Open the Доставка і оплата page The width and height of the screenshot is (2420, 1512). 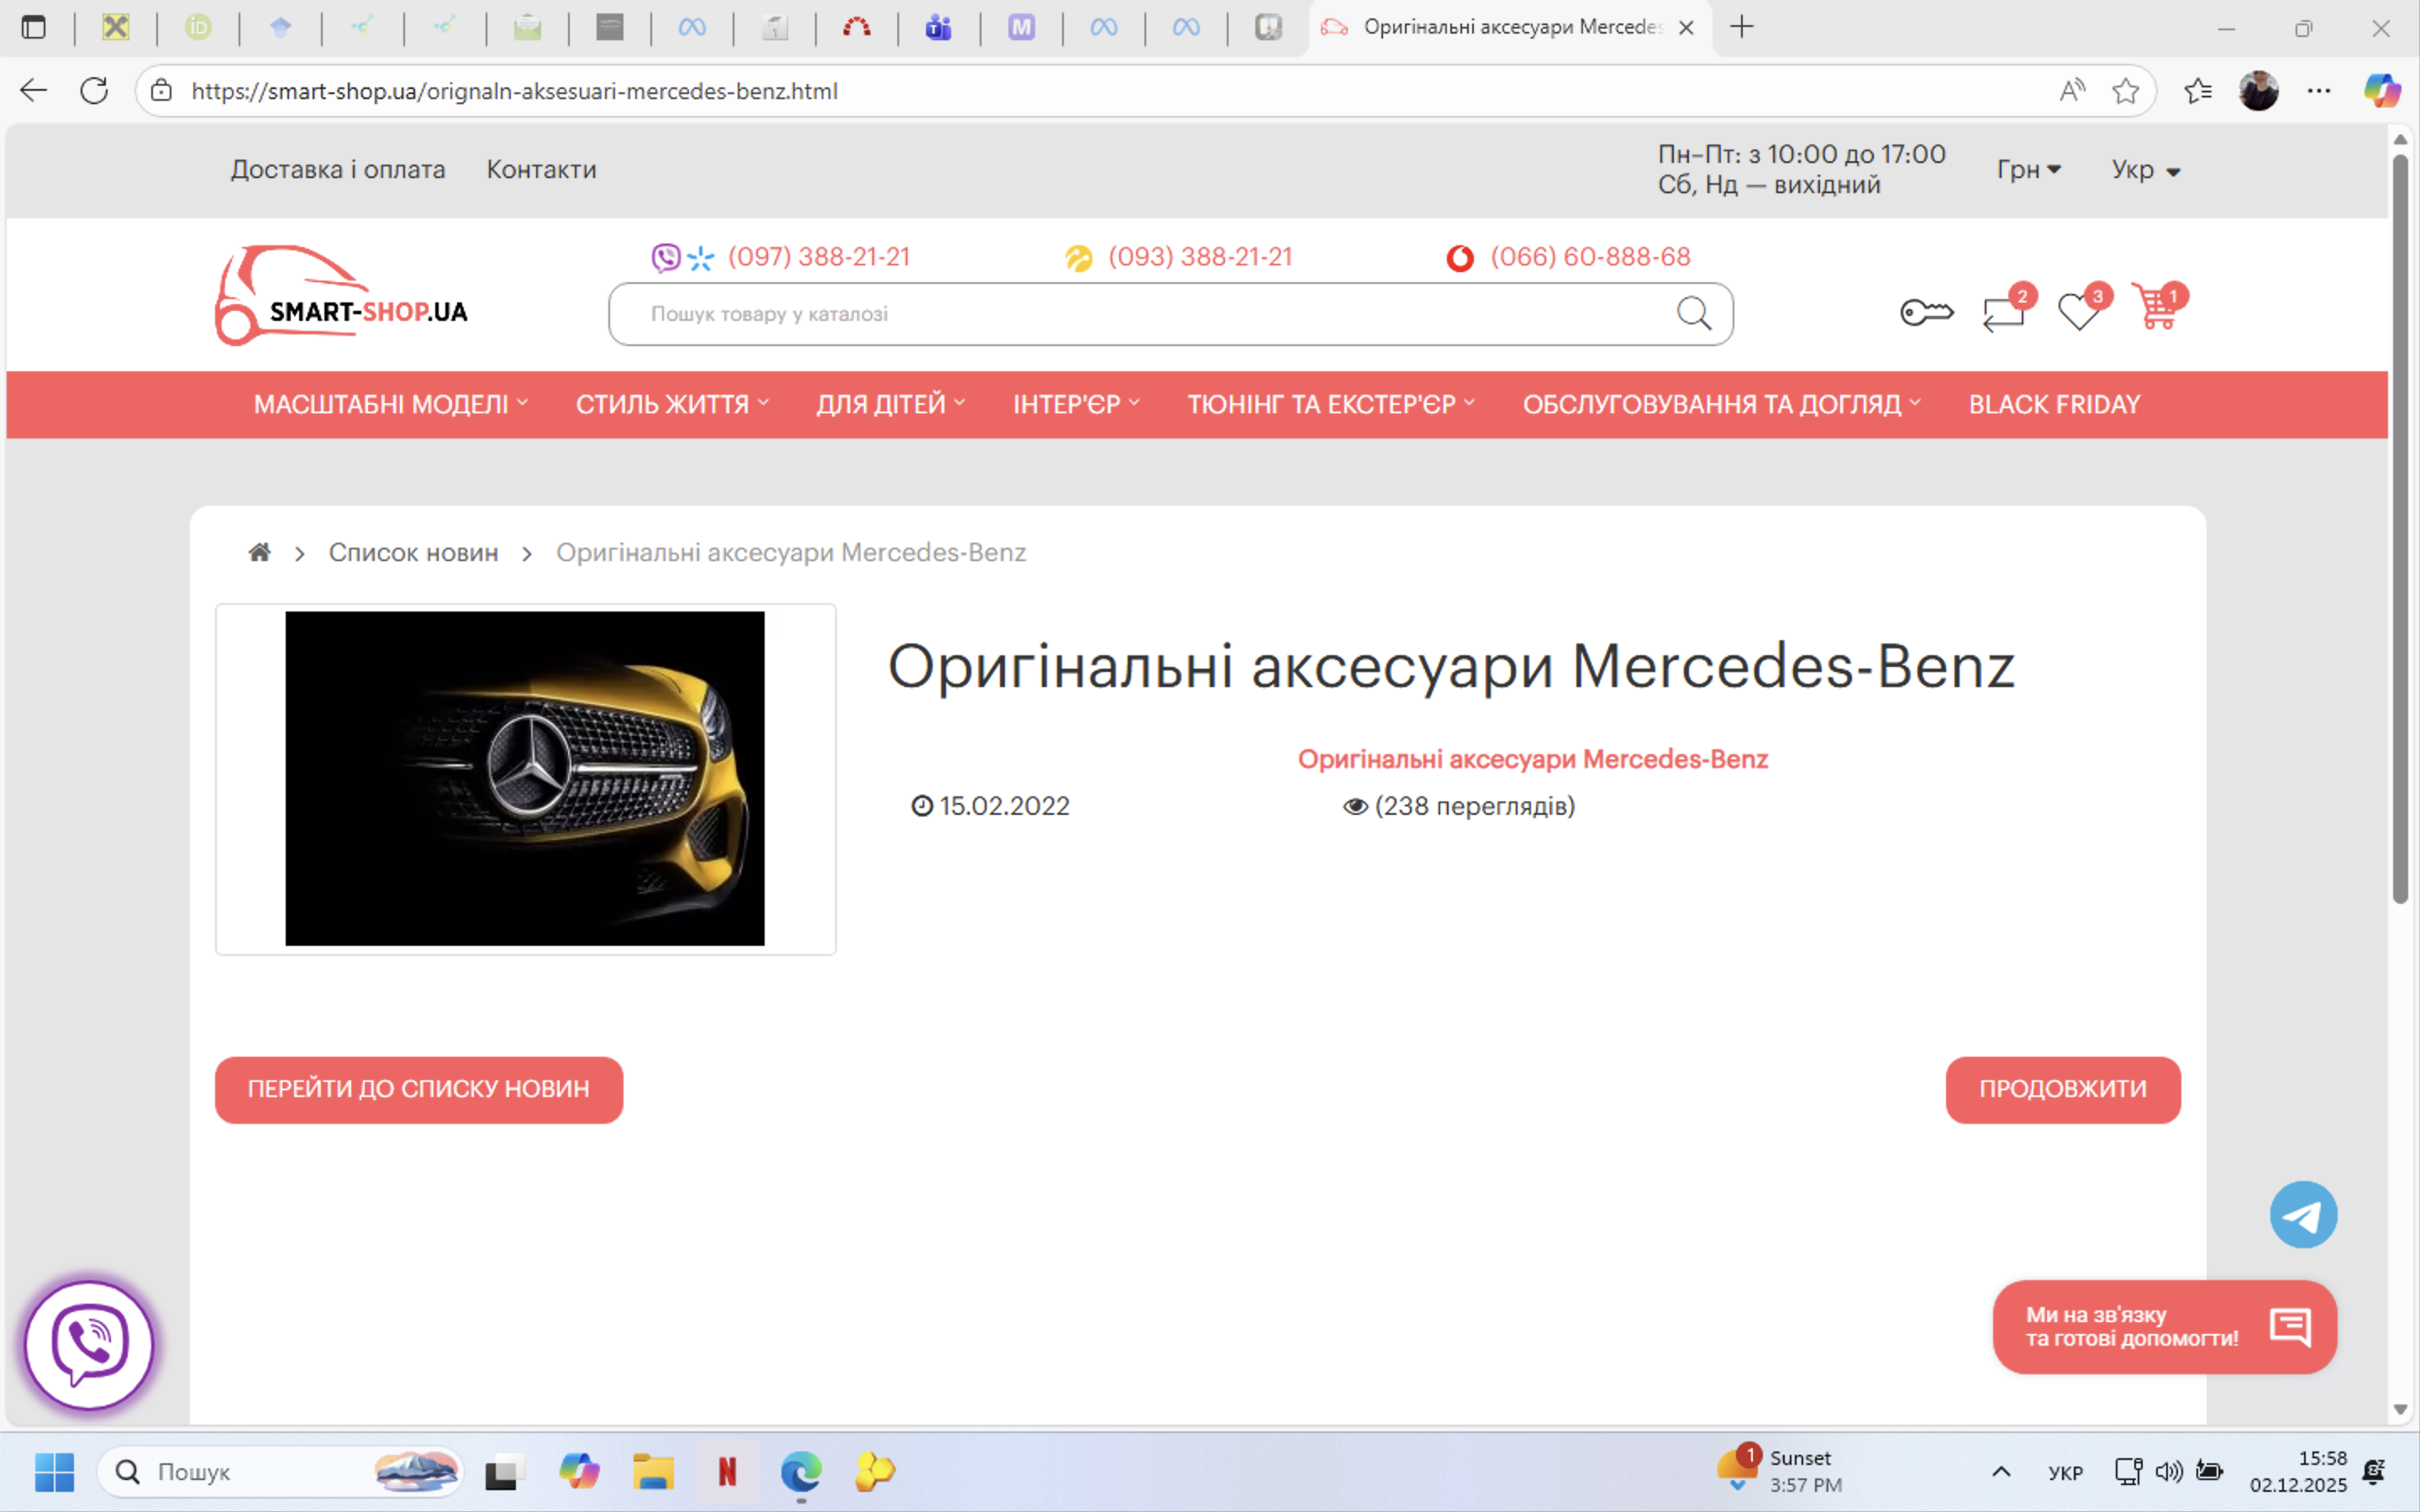[338, 170]
